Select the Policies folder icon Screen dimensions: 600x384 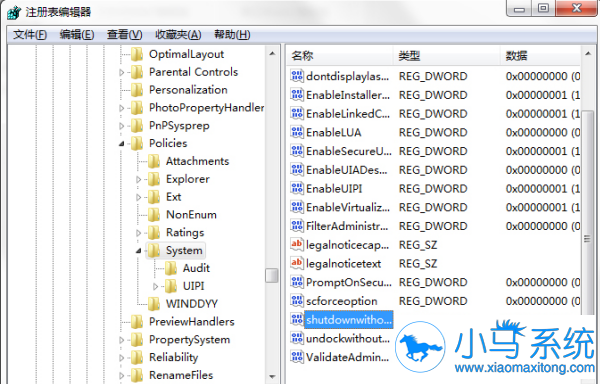coord(137,143)
